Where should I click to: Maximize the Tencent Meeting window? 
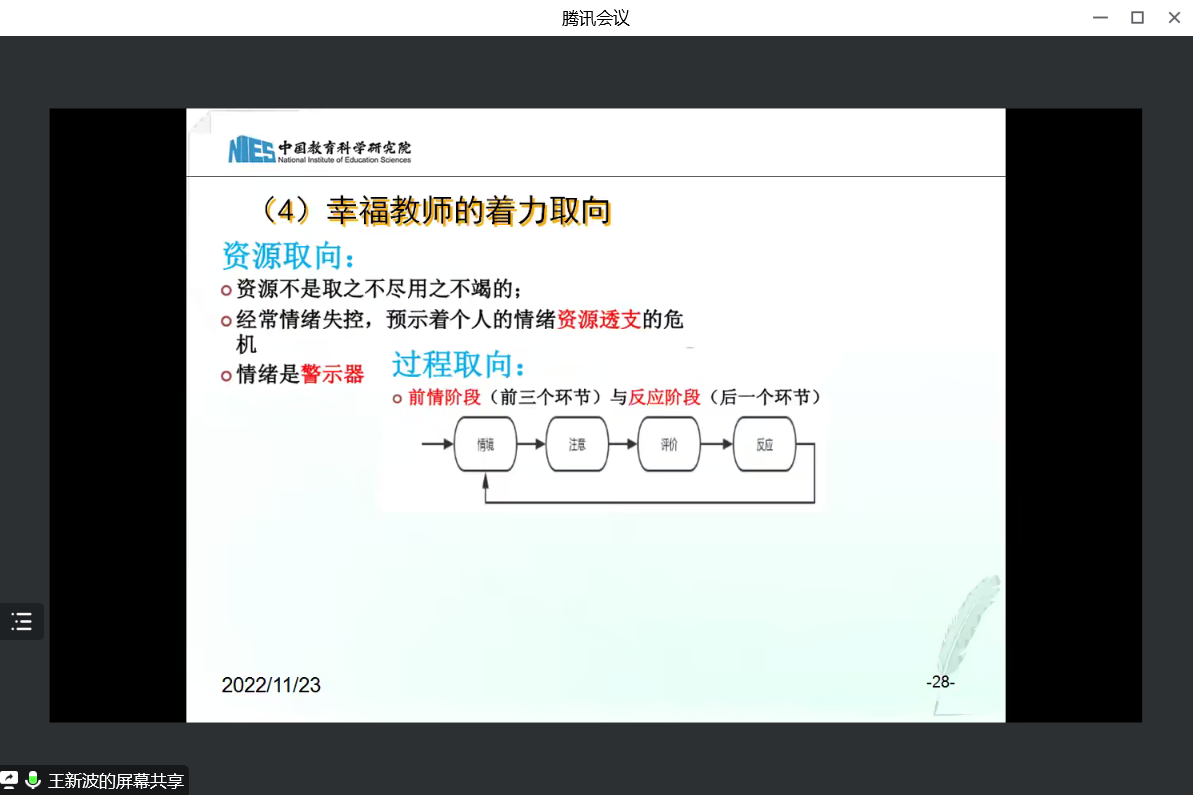(x=1137, y=18)
